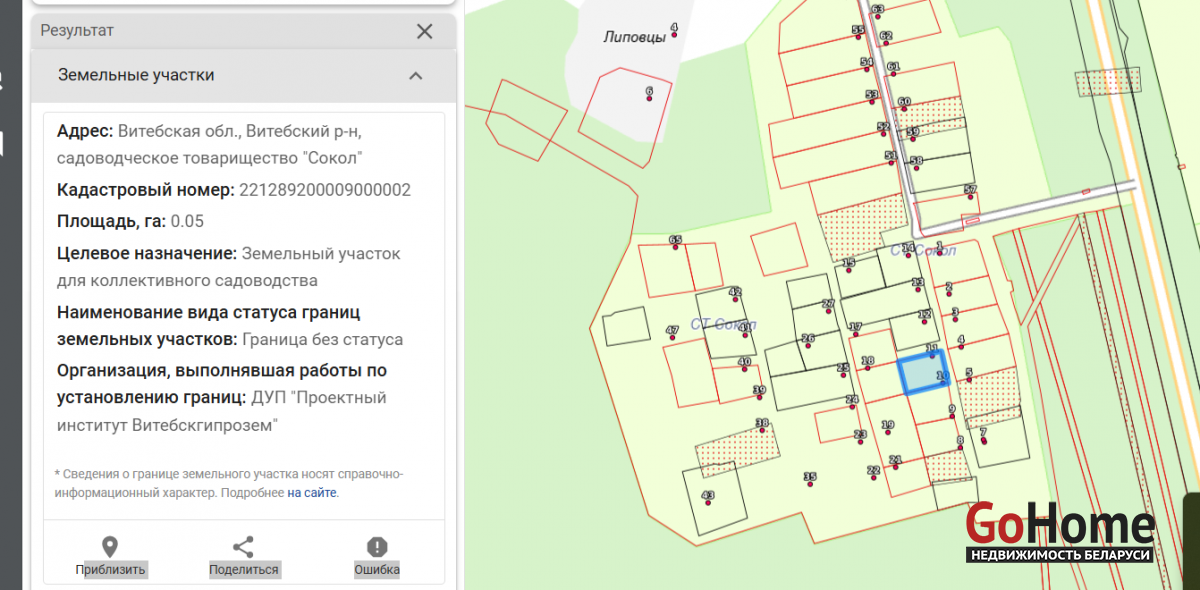Collapse the Земельные участки section
Image resolution: width=1200 pixels, height=590 pixels.
pos(416,76)
